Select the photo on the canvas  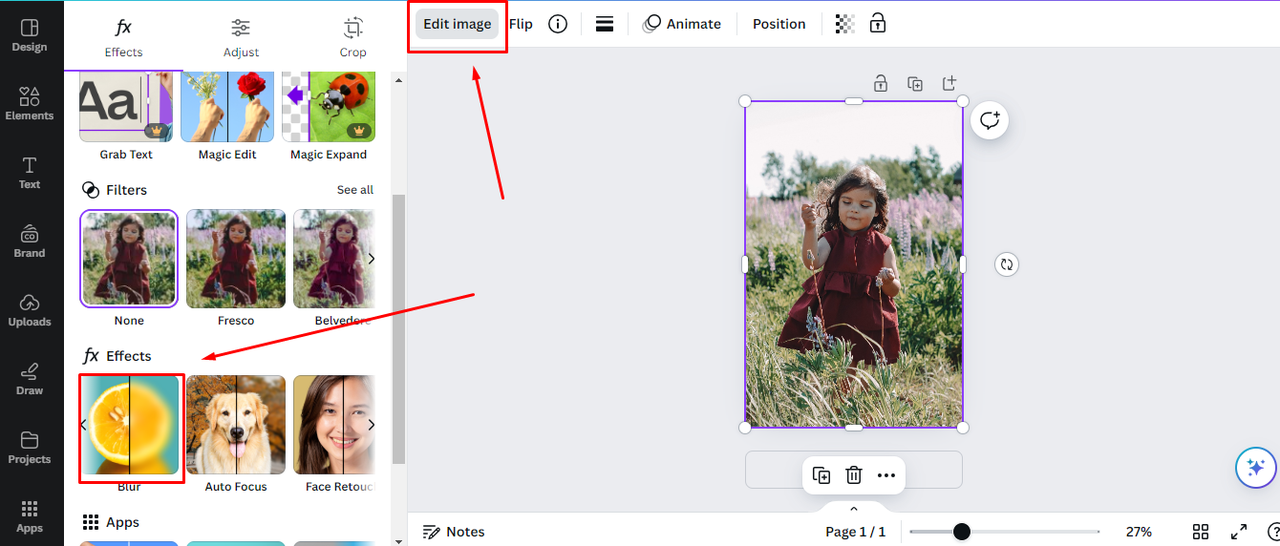[x=854, y=265]
